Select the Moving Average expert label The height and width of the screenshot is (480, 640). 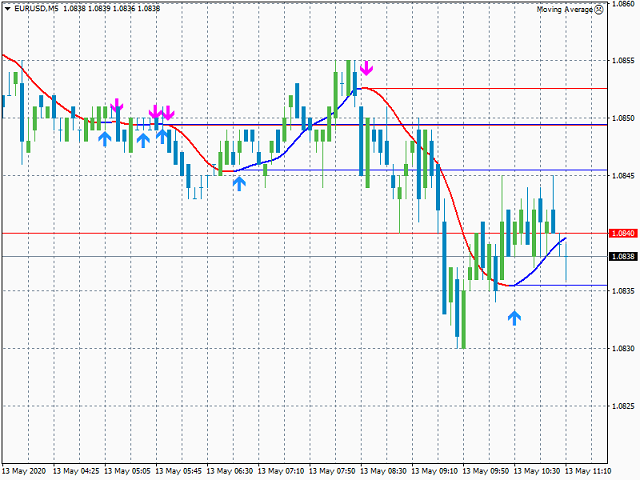pyautogui.click(x=564, y=9)
